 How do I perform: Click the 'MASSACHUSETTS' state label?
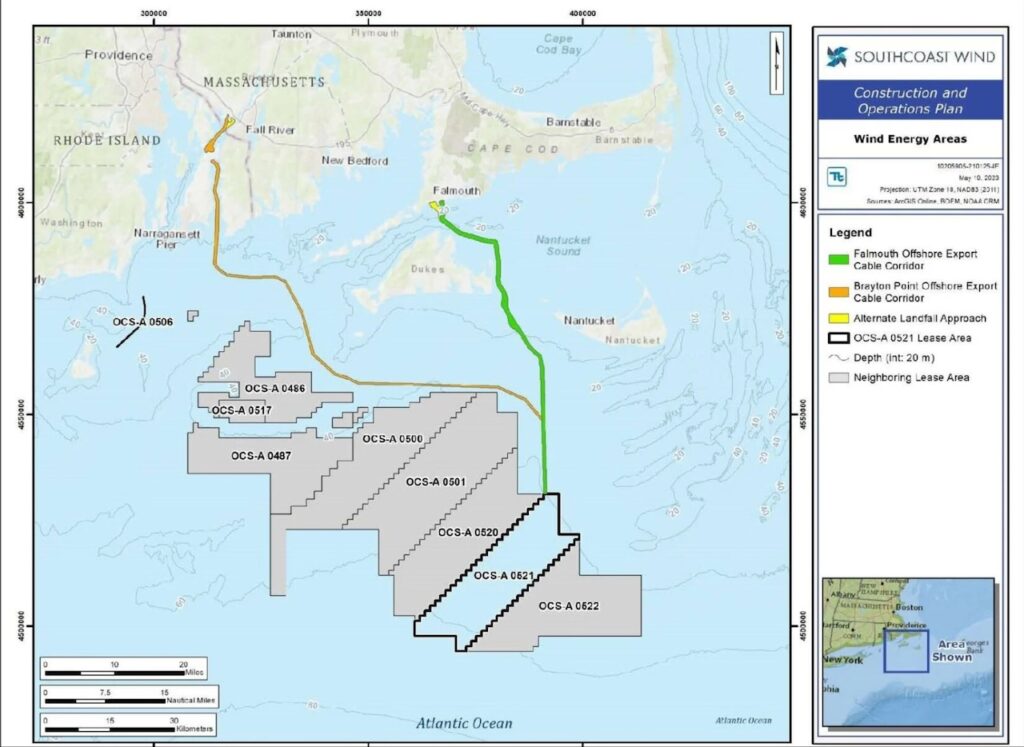pyautogui.click(x=264, y=82)
